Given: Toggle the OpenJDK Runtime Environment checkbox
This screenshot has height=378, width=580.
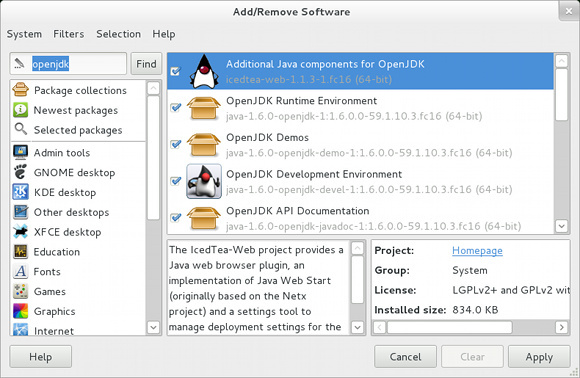Looking at the screenshot, I should (176, 108).
